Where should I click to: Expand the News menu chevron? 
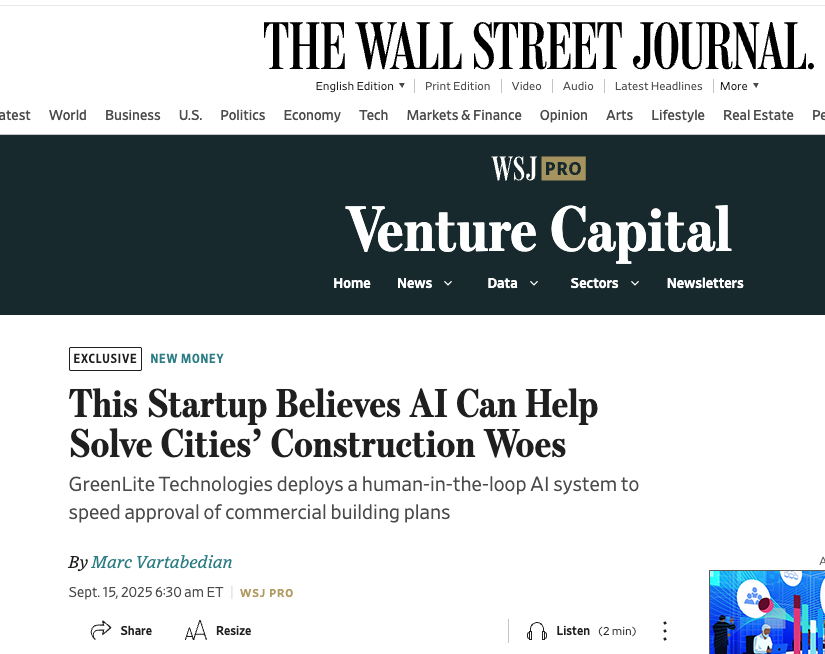pyautogui.click(x=448, y=283)
